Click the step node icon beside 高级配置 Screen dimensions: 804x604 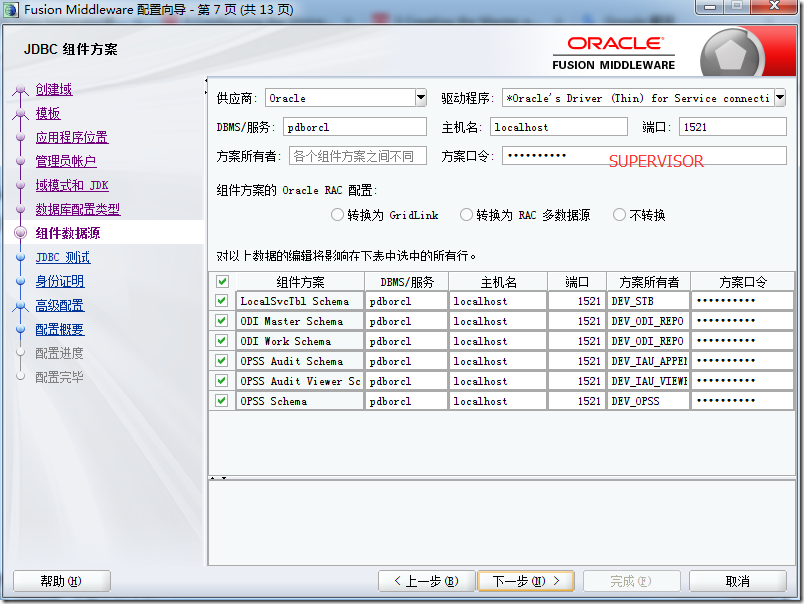pos(21,306)
